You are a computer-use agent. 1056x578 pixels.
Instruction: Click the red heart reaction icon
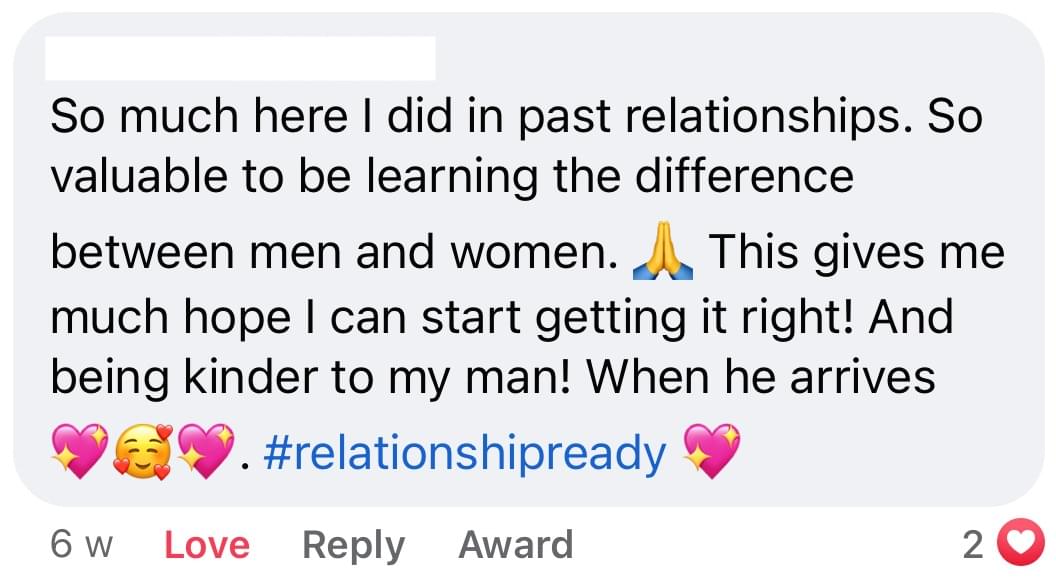pos(1020,545)
